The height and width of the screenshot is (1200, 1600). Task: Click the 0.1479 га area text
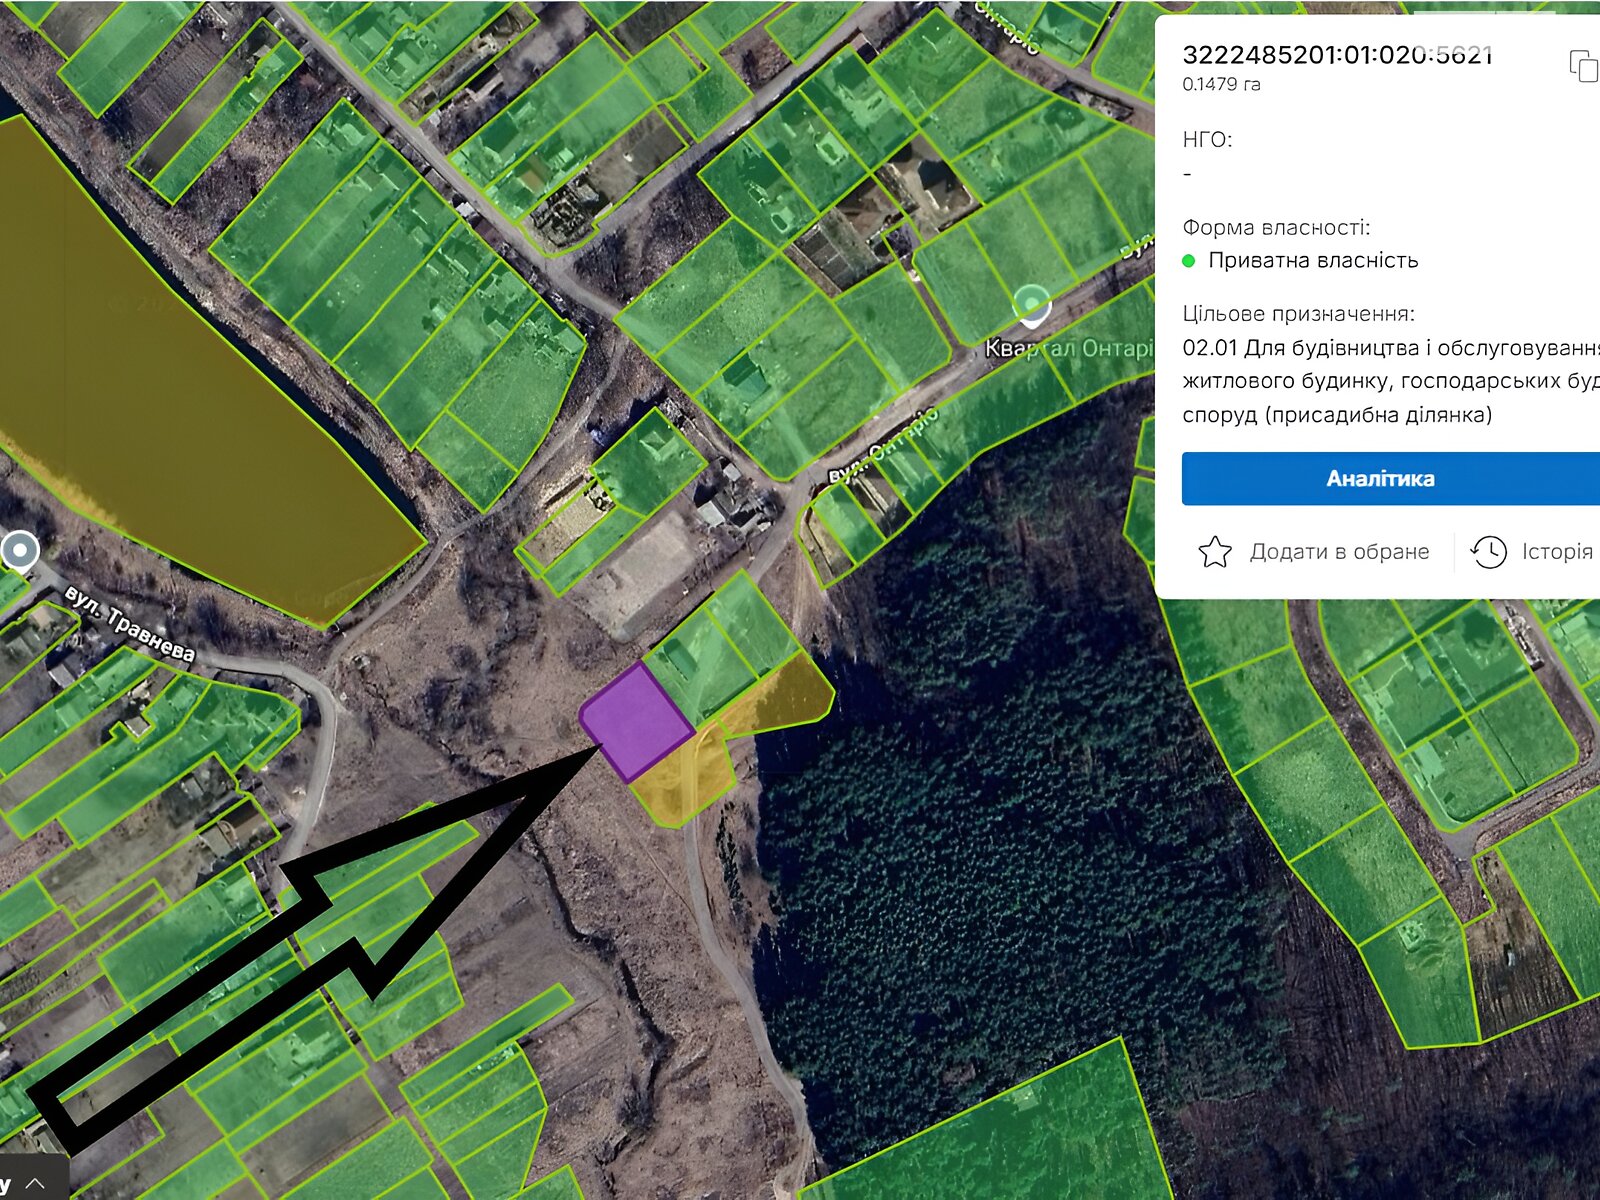(x=1221, y=85)
